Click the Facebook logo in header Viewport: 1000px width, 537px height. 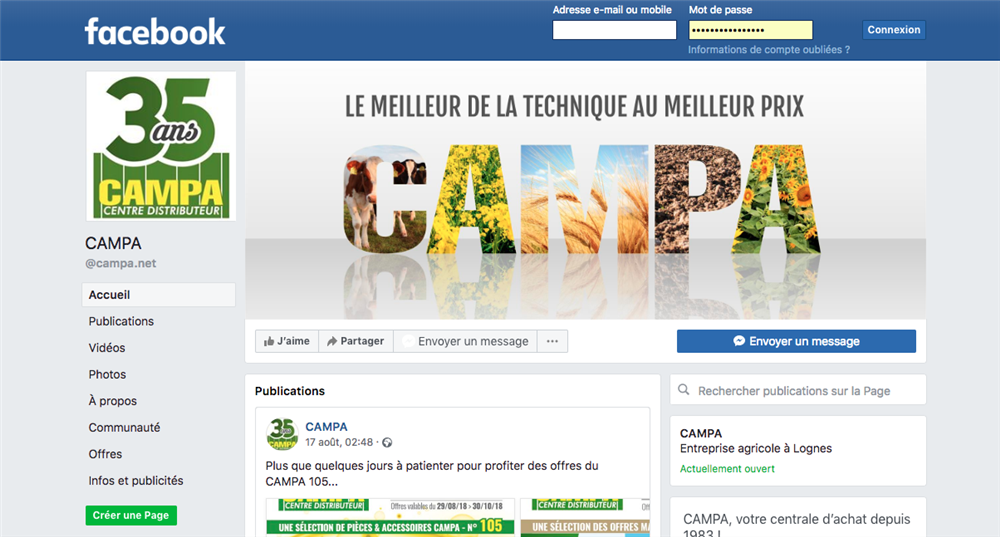click(x=155, y=31)
